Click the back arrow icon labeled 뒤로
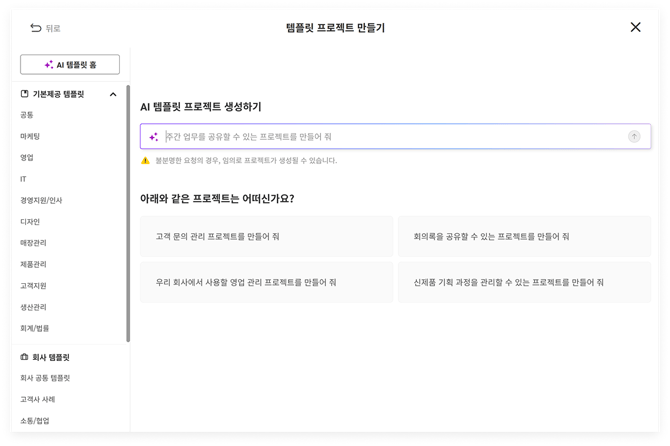 click(x=36, y=28)
